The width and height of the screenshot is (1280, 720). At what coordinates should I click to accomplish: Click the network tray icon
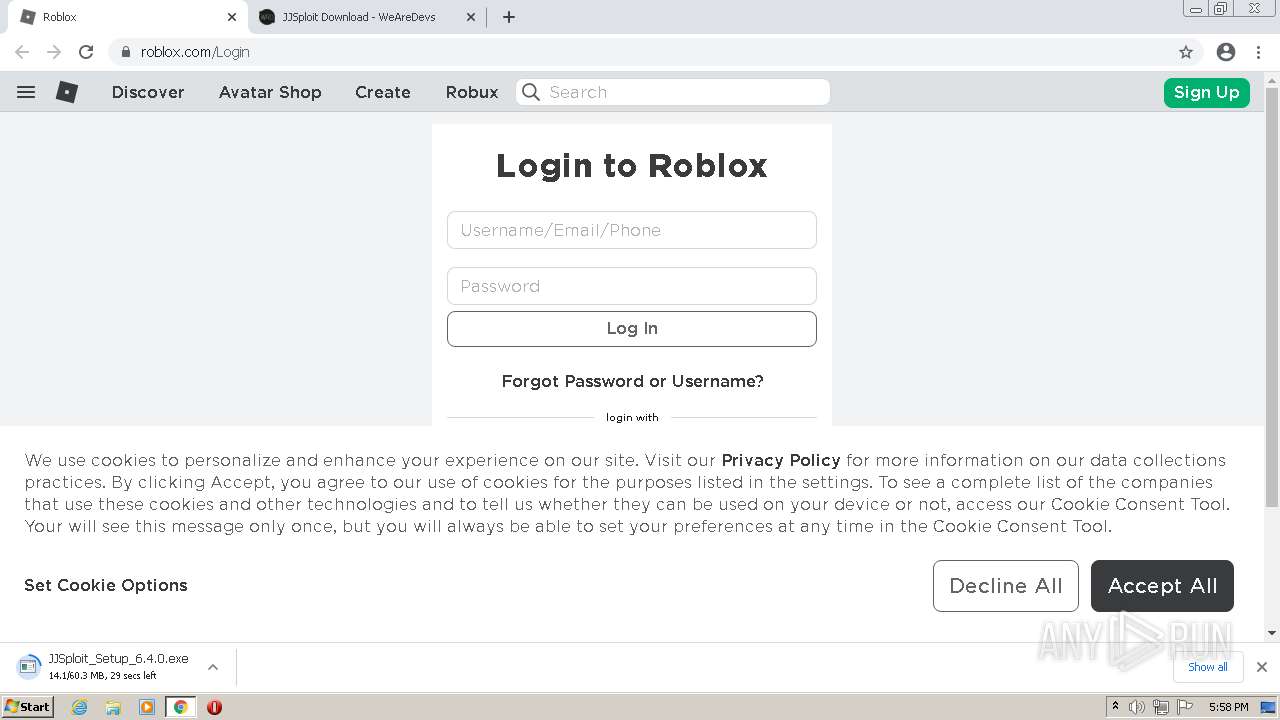pos(1160,707)
